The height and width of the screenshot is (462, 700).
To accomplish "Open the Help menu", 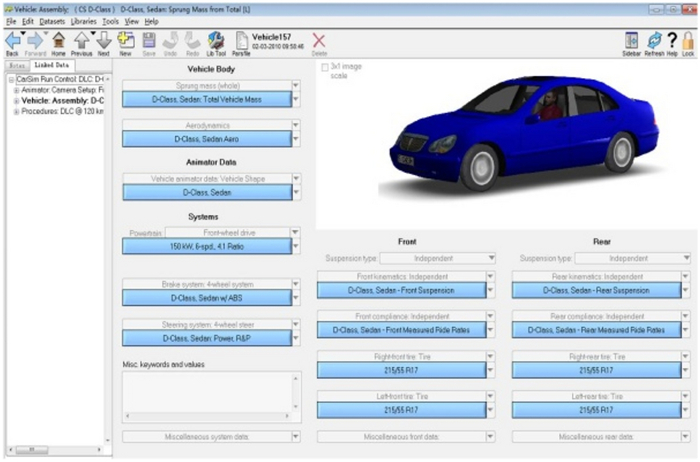I will coord(151,21).
